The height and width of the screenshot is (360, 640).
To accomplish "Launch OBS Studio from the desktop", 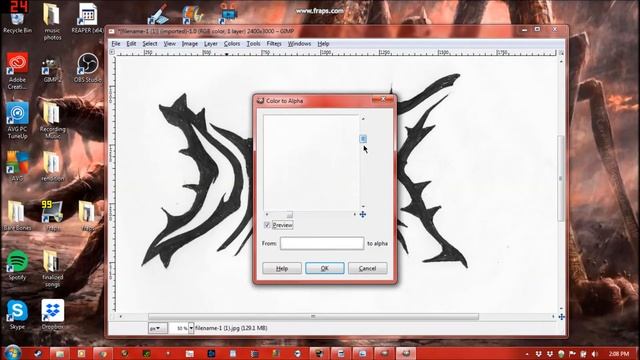I will [87, 68].
